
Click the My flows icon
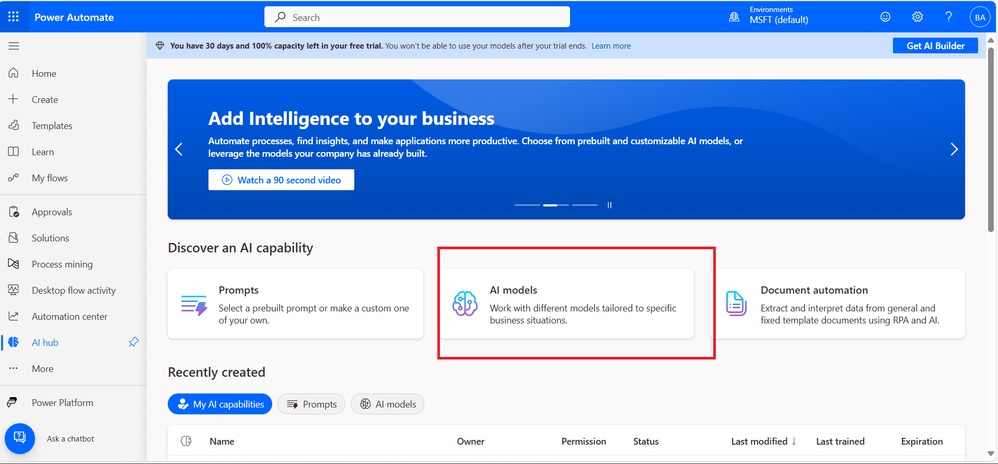(x=13, y=178)
